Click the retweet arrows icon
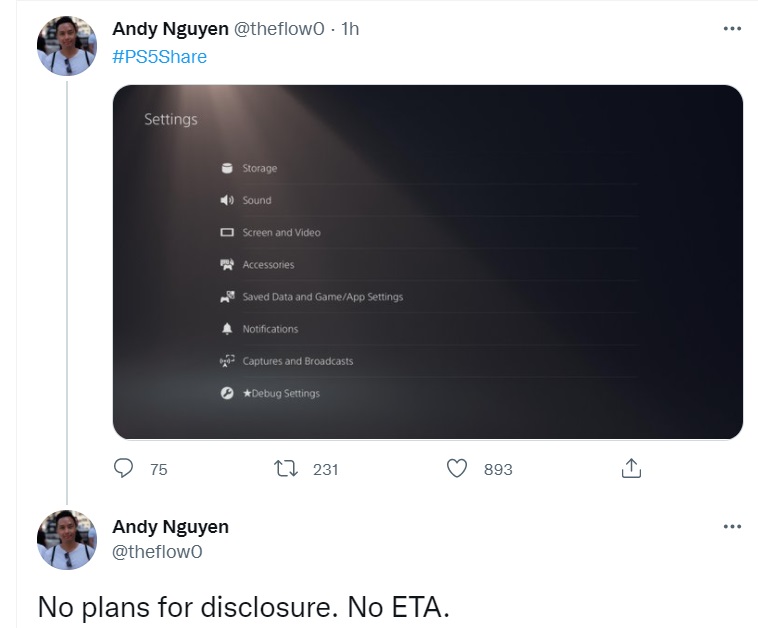This screenshot has height=628, width=758. pyautogui.click(x=286, y=468)
